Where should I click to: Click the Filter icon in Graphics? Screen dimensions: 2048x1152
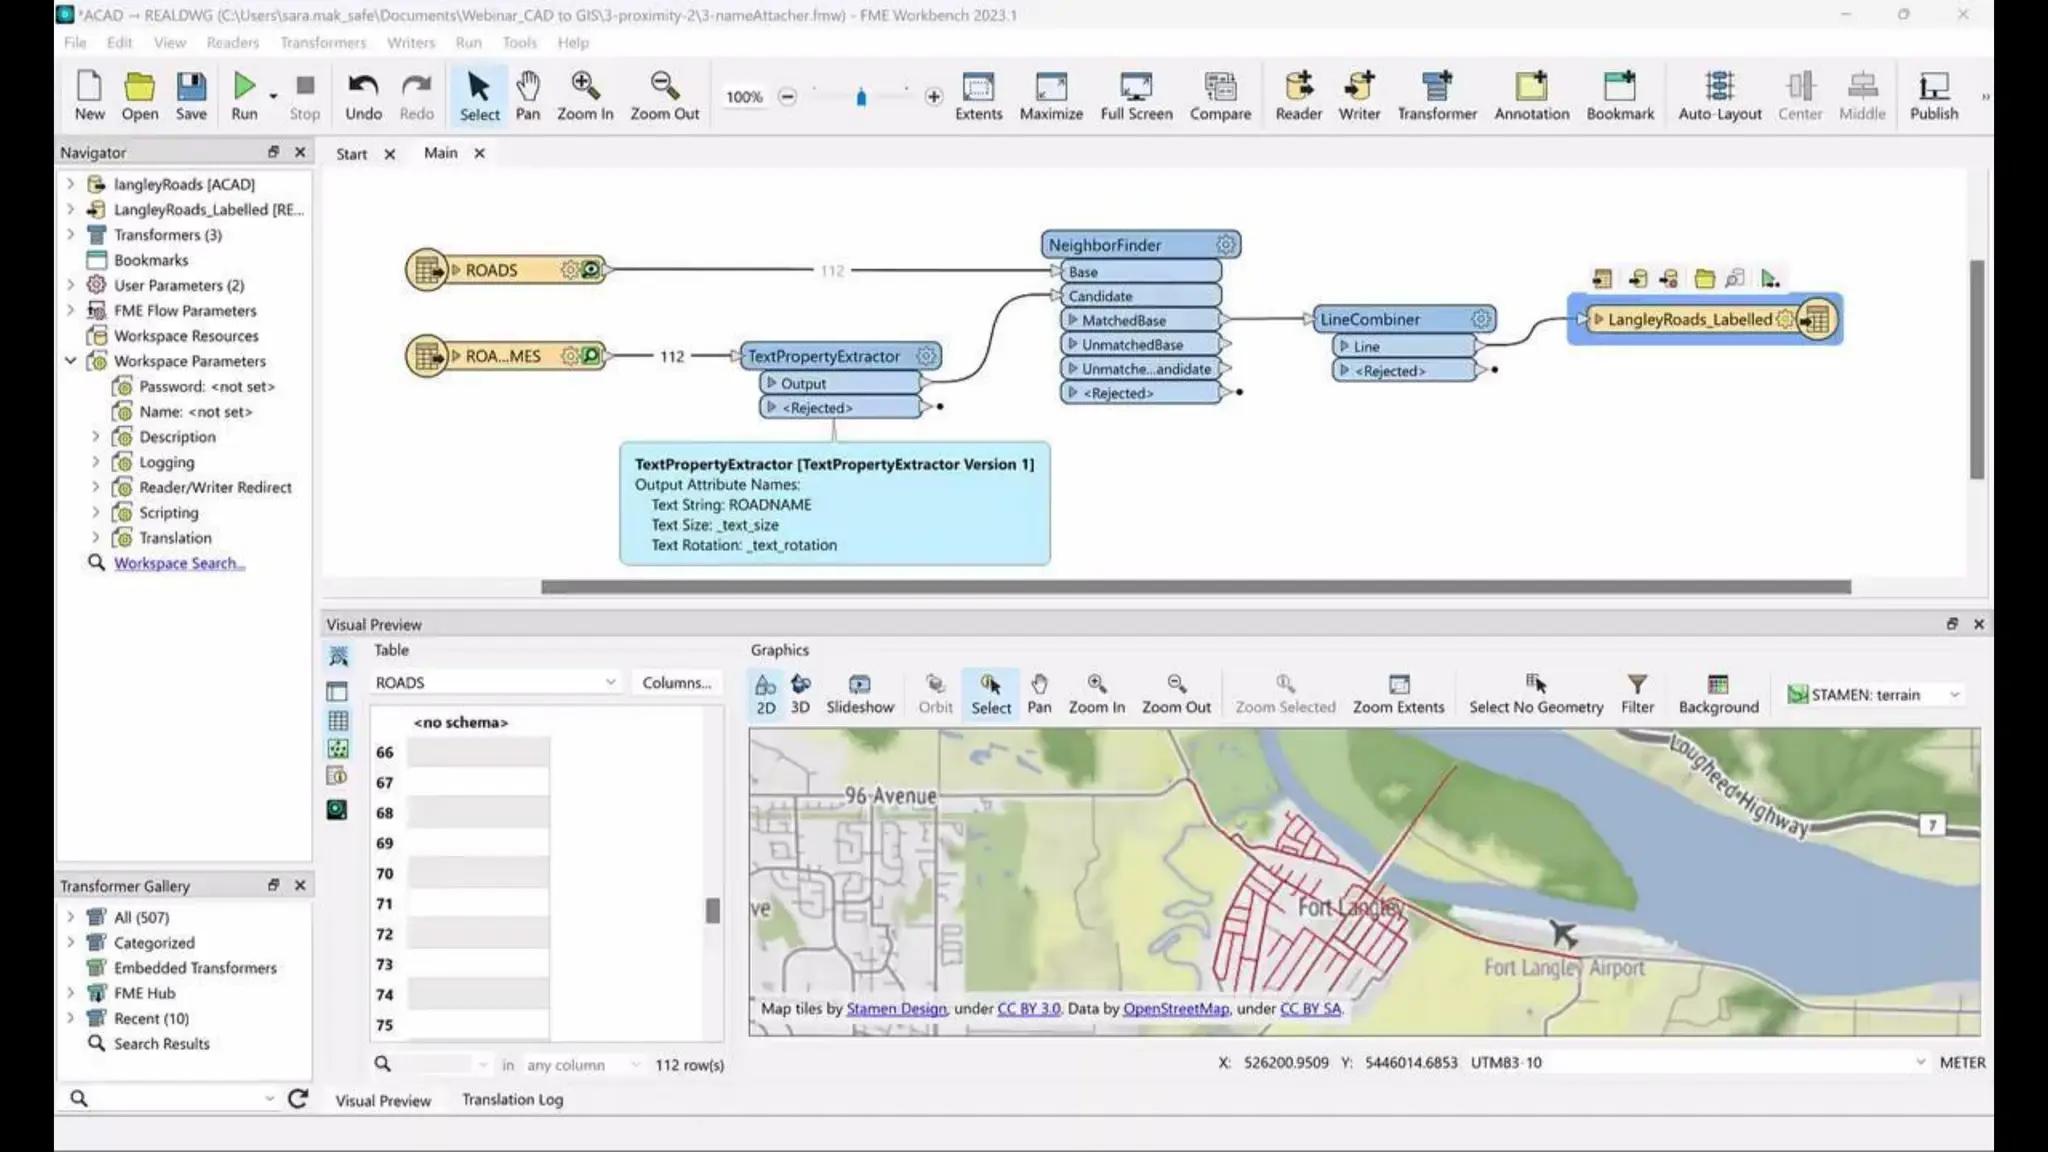pyautogui.click(x=1637, y=693)
